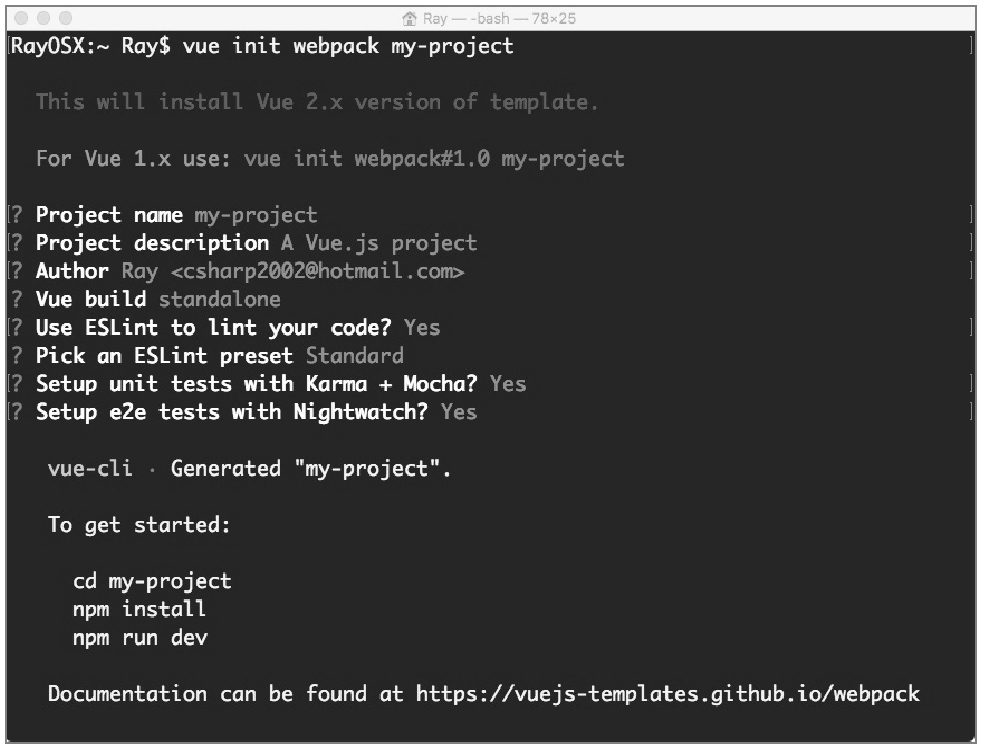984x748 pixels.
Task: Click the 'cd my-project' command line
Action: (x=152, y=582)
